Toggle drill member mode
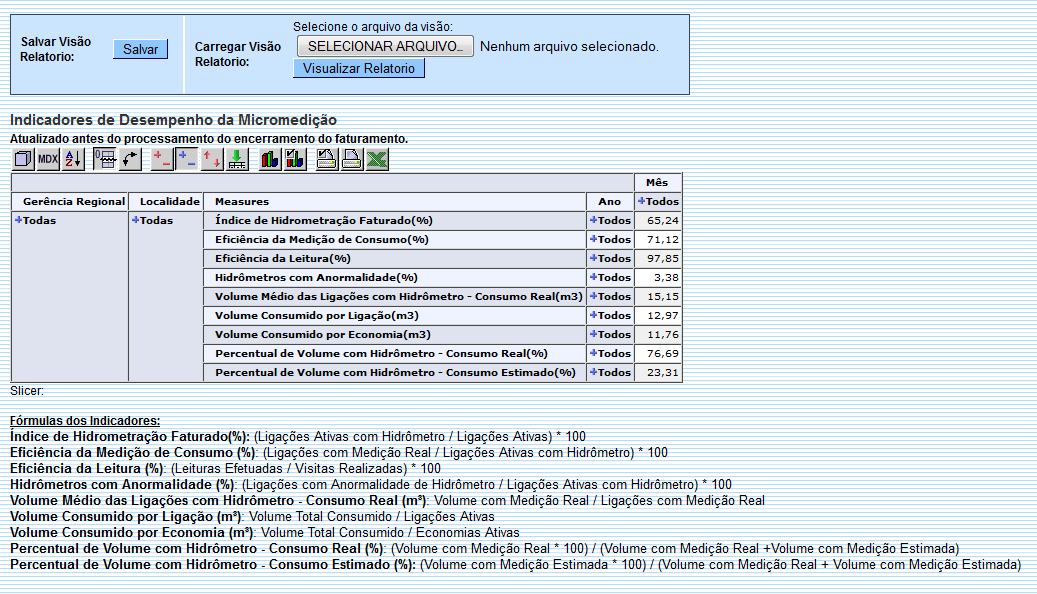This screenshot has height=594, width=1037. tap(162, 158)
